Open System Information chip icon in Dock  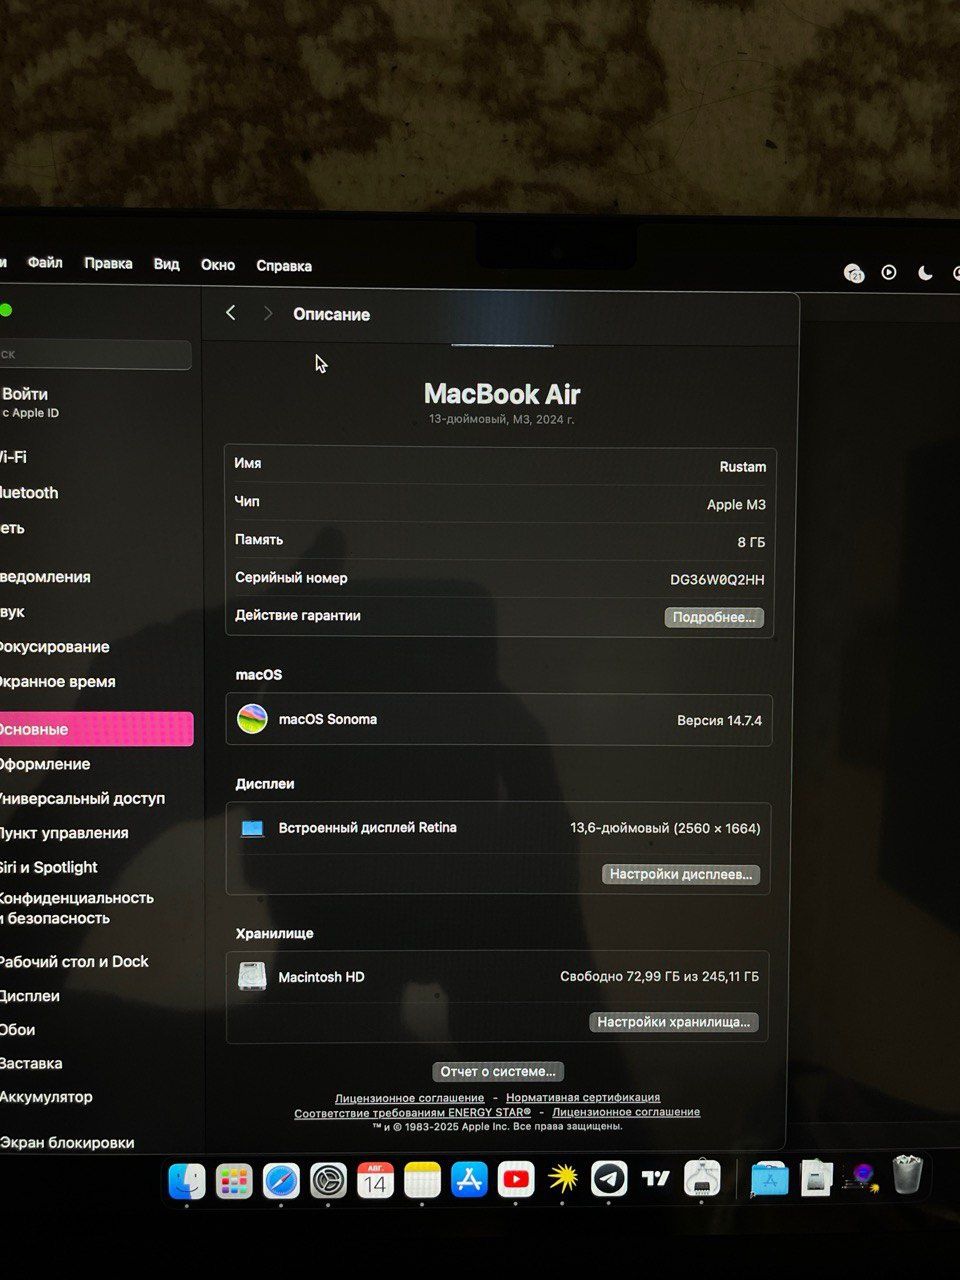[703, 1178]
